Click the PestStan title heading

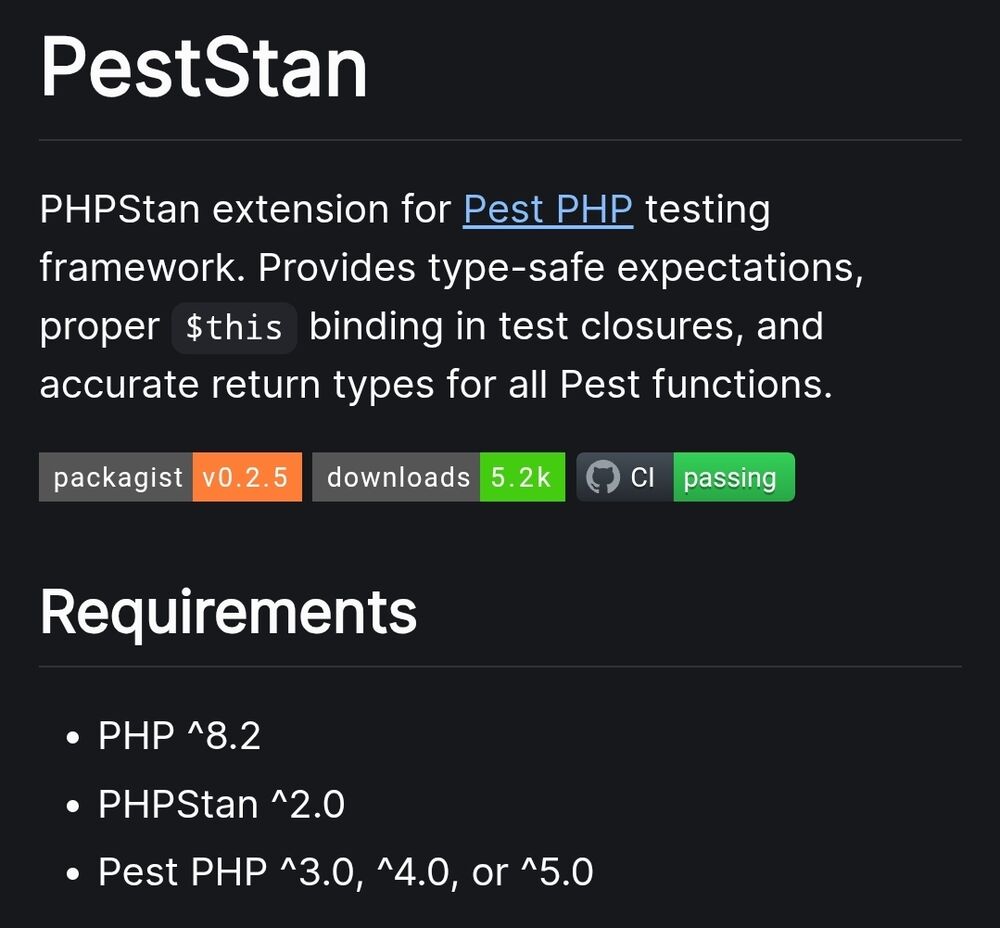(x=204, y=67)
